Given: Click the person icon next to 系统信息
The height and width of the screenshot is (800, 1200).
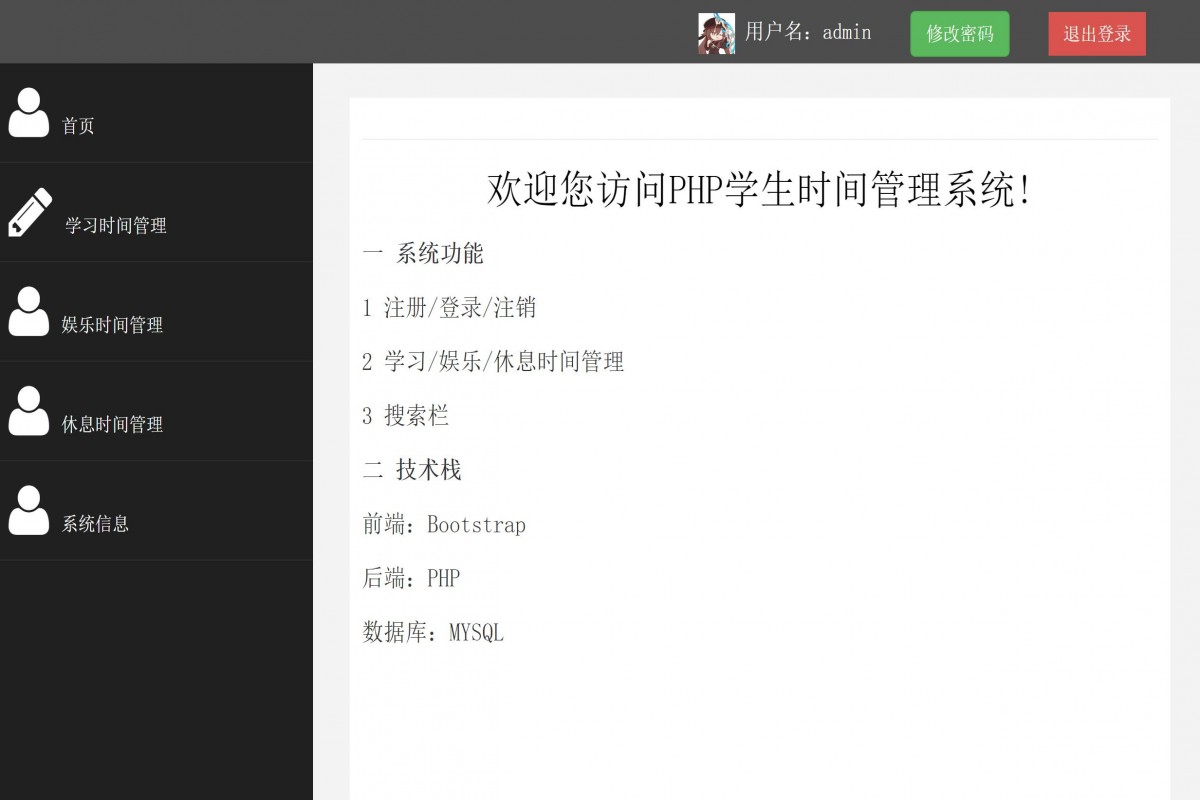Looking at the screenshot, I should pos(29,510).
